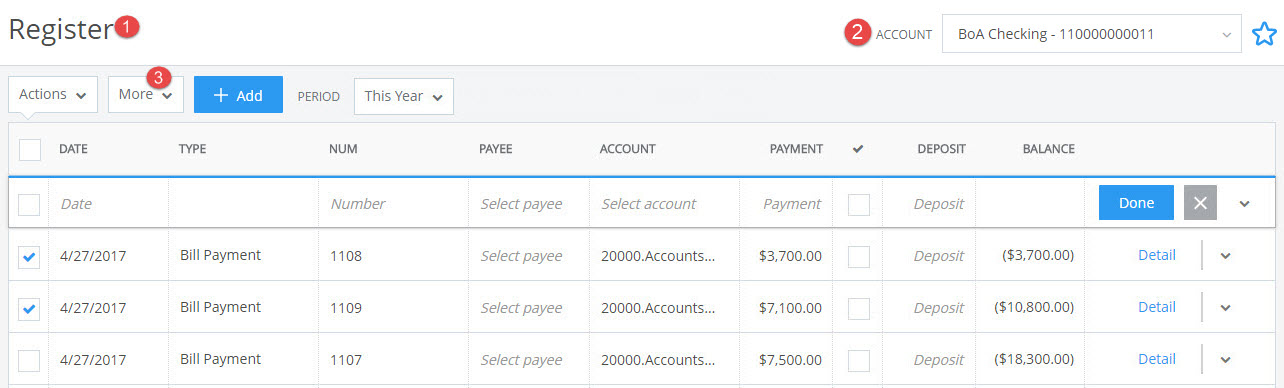Viewport: 1284px width, 388px height.
Task: Open chevron menu beside Done button
Action: pos(1244,203)
